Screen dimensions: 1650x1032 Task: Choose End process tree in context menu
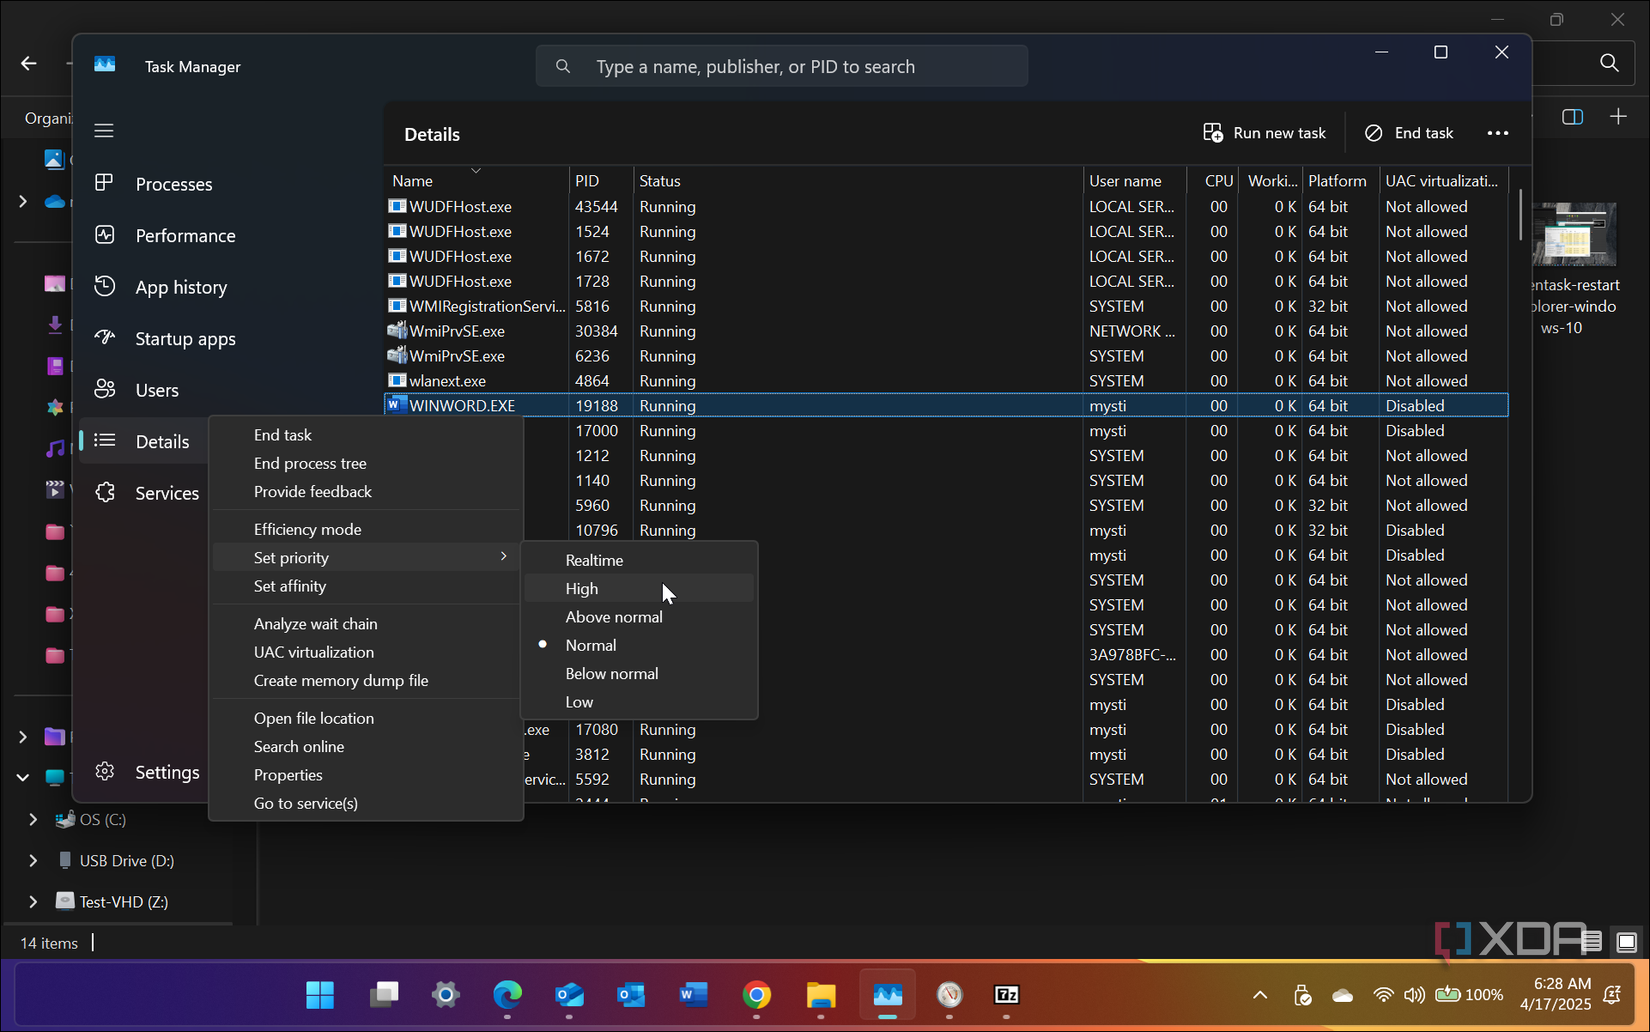click(x=366, y=463)
